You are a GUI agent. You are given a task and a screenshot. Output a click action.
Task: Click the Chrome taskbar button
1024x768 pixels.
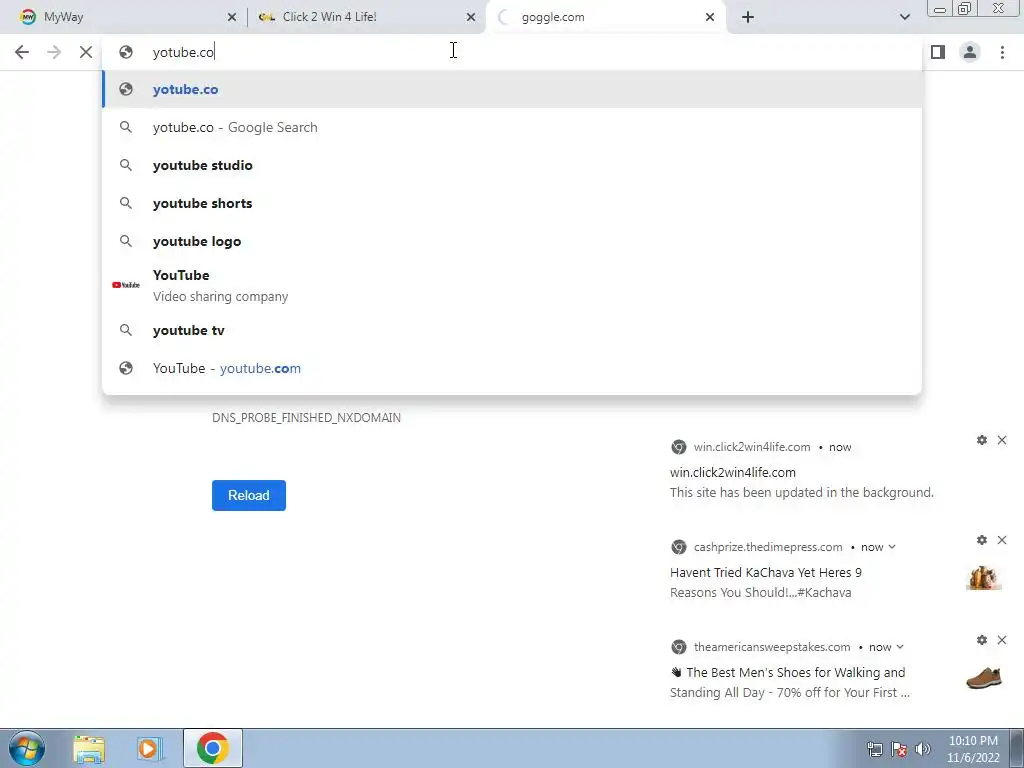[212, 748]
